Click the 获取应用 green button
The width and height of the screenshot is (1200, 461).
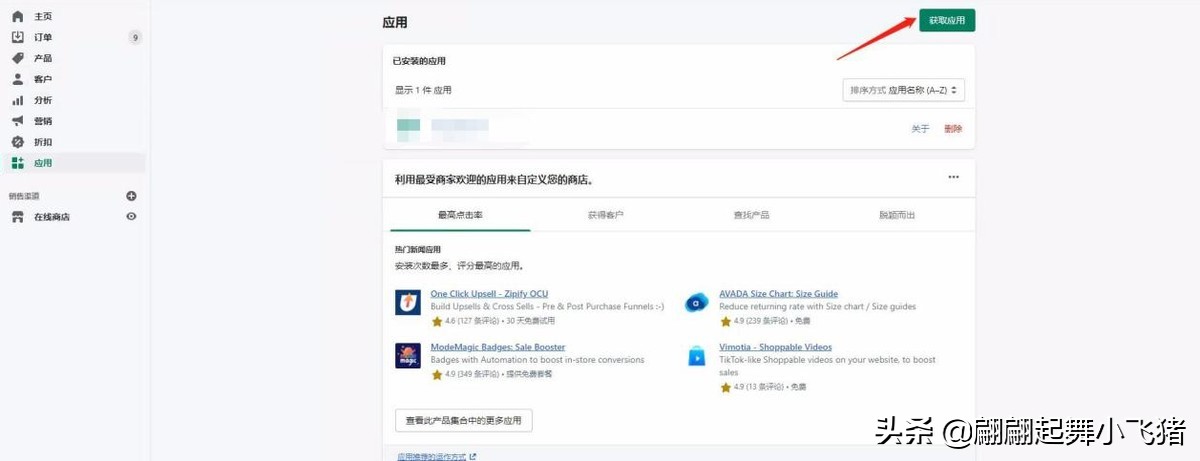pyautogui.click(x=947, y=20)
